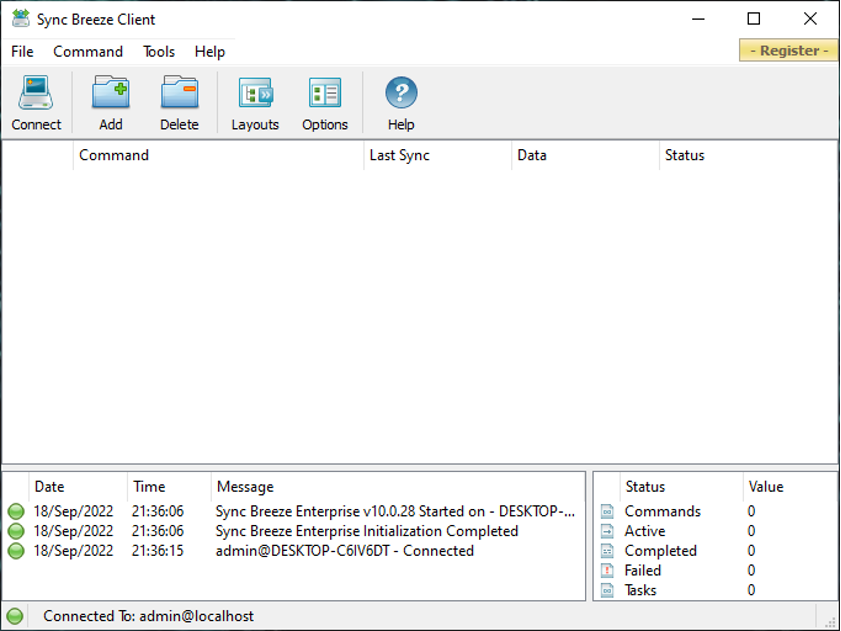Close the Sync Breeze Client window

[810, 19]
